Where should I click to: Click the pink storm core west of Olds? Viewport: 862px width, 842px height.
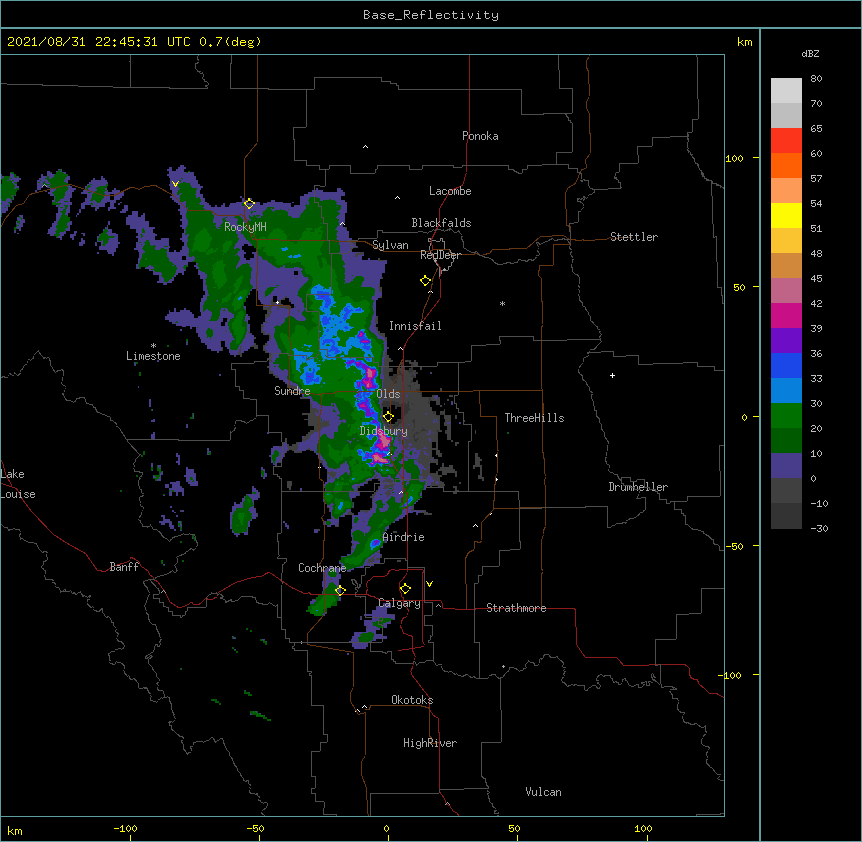click(369, 377)
